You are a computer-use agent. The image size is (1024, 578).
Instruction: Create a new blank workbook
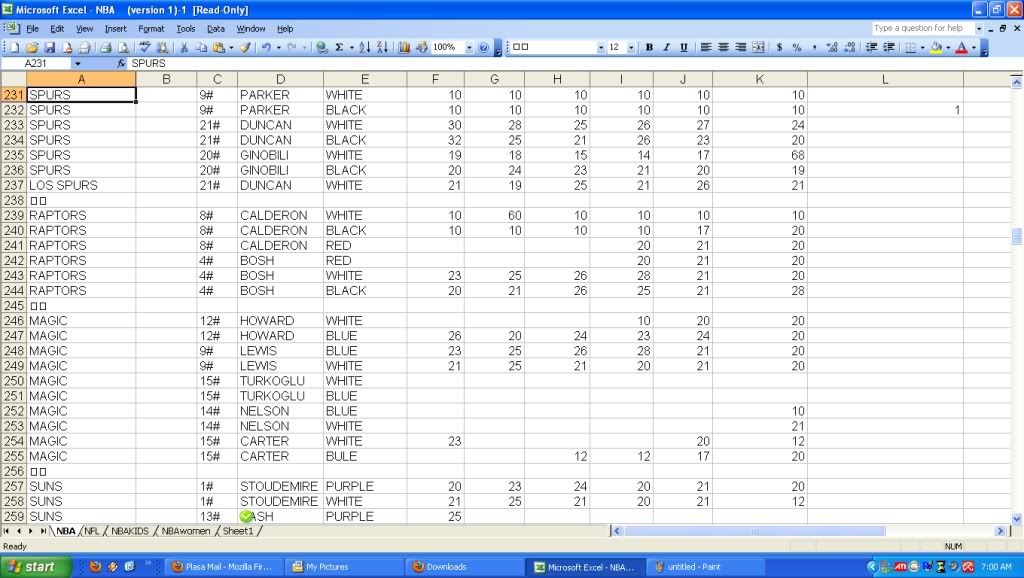14,47
